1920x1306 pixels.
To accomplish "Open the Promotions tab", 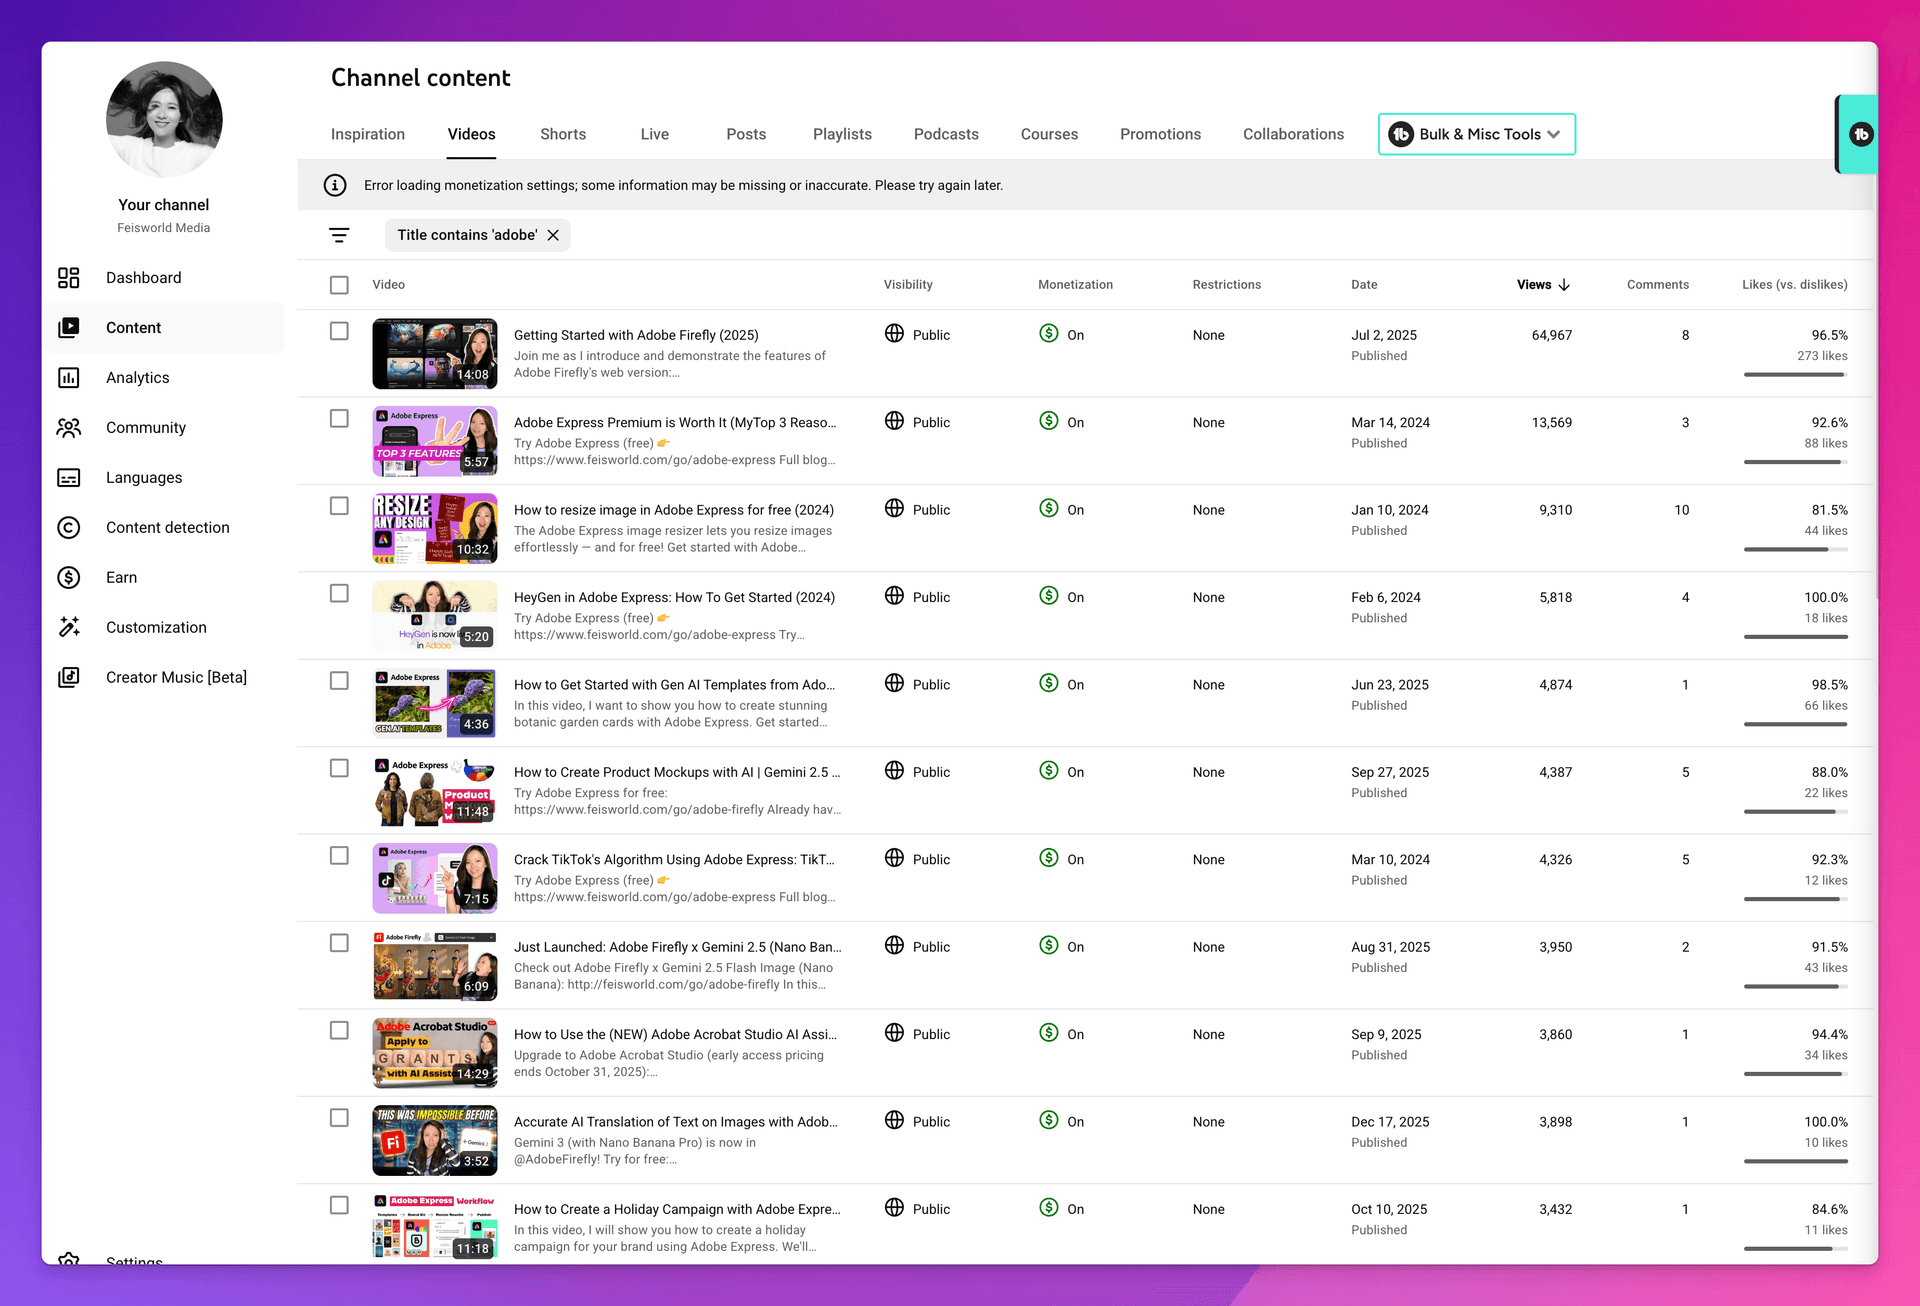I will [x=1160, y=134].
